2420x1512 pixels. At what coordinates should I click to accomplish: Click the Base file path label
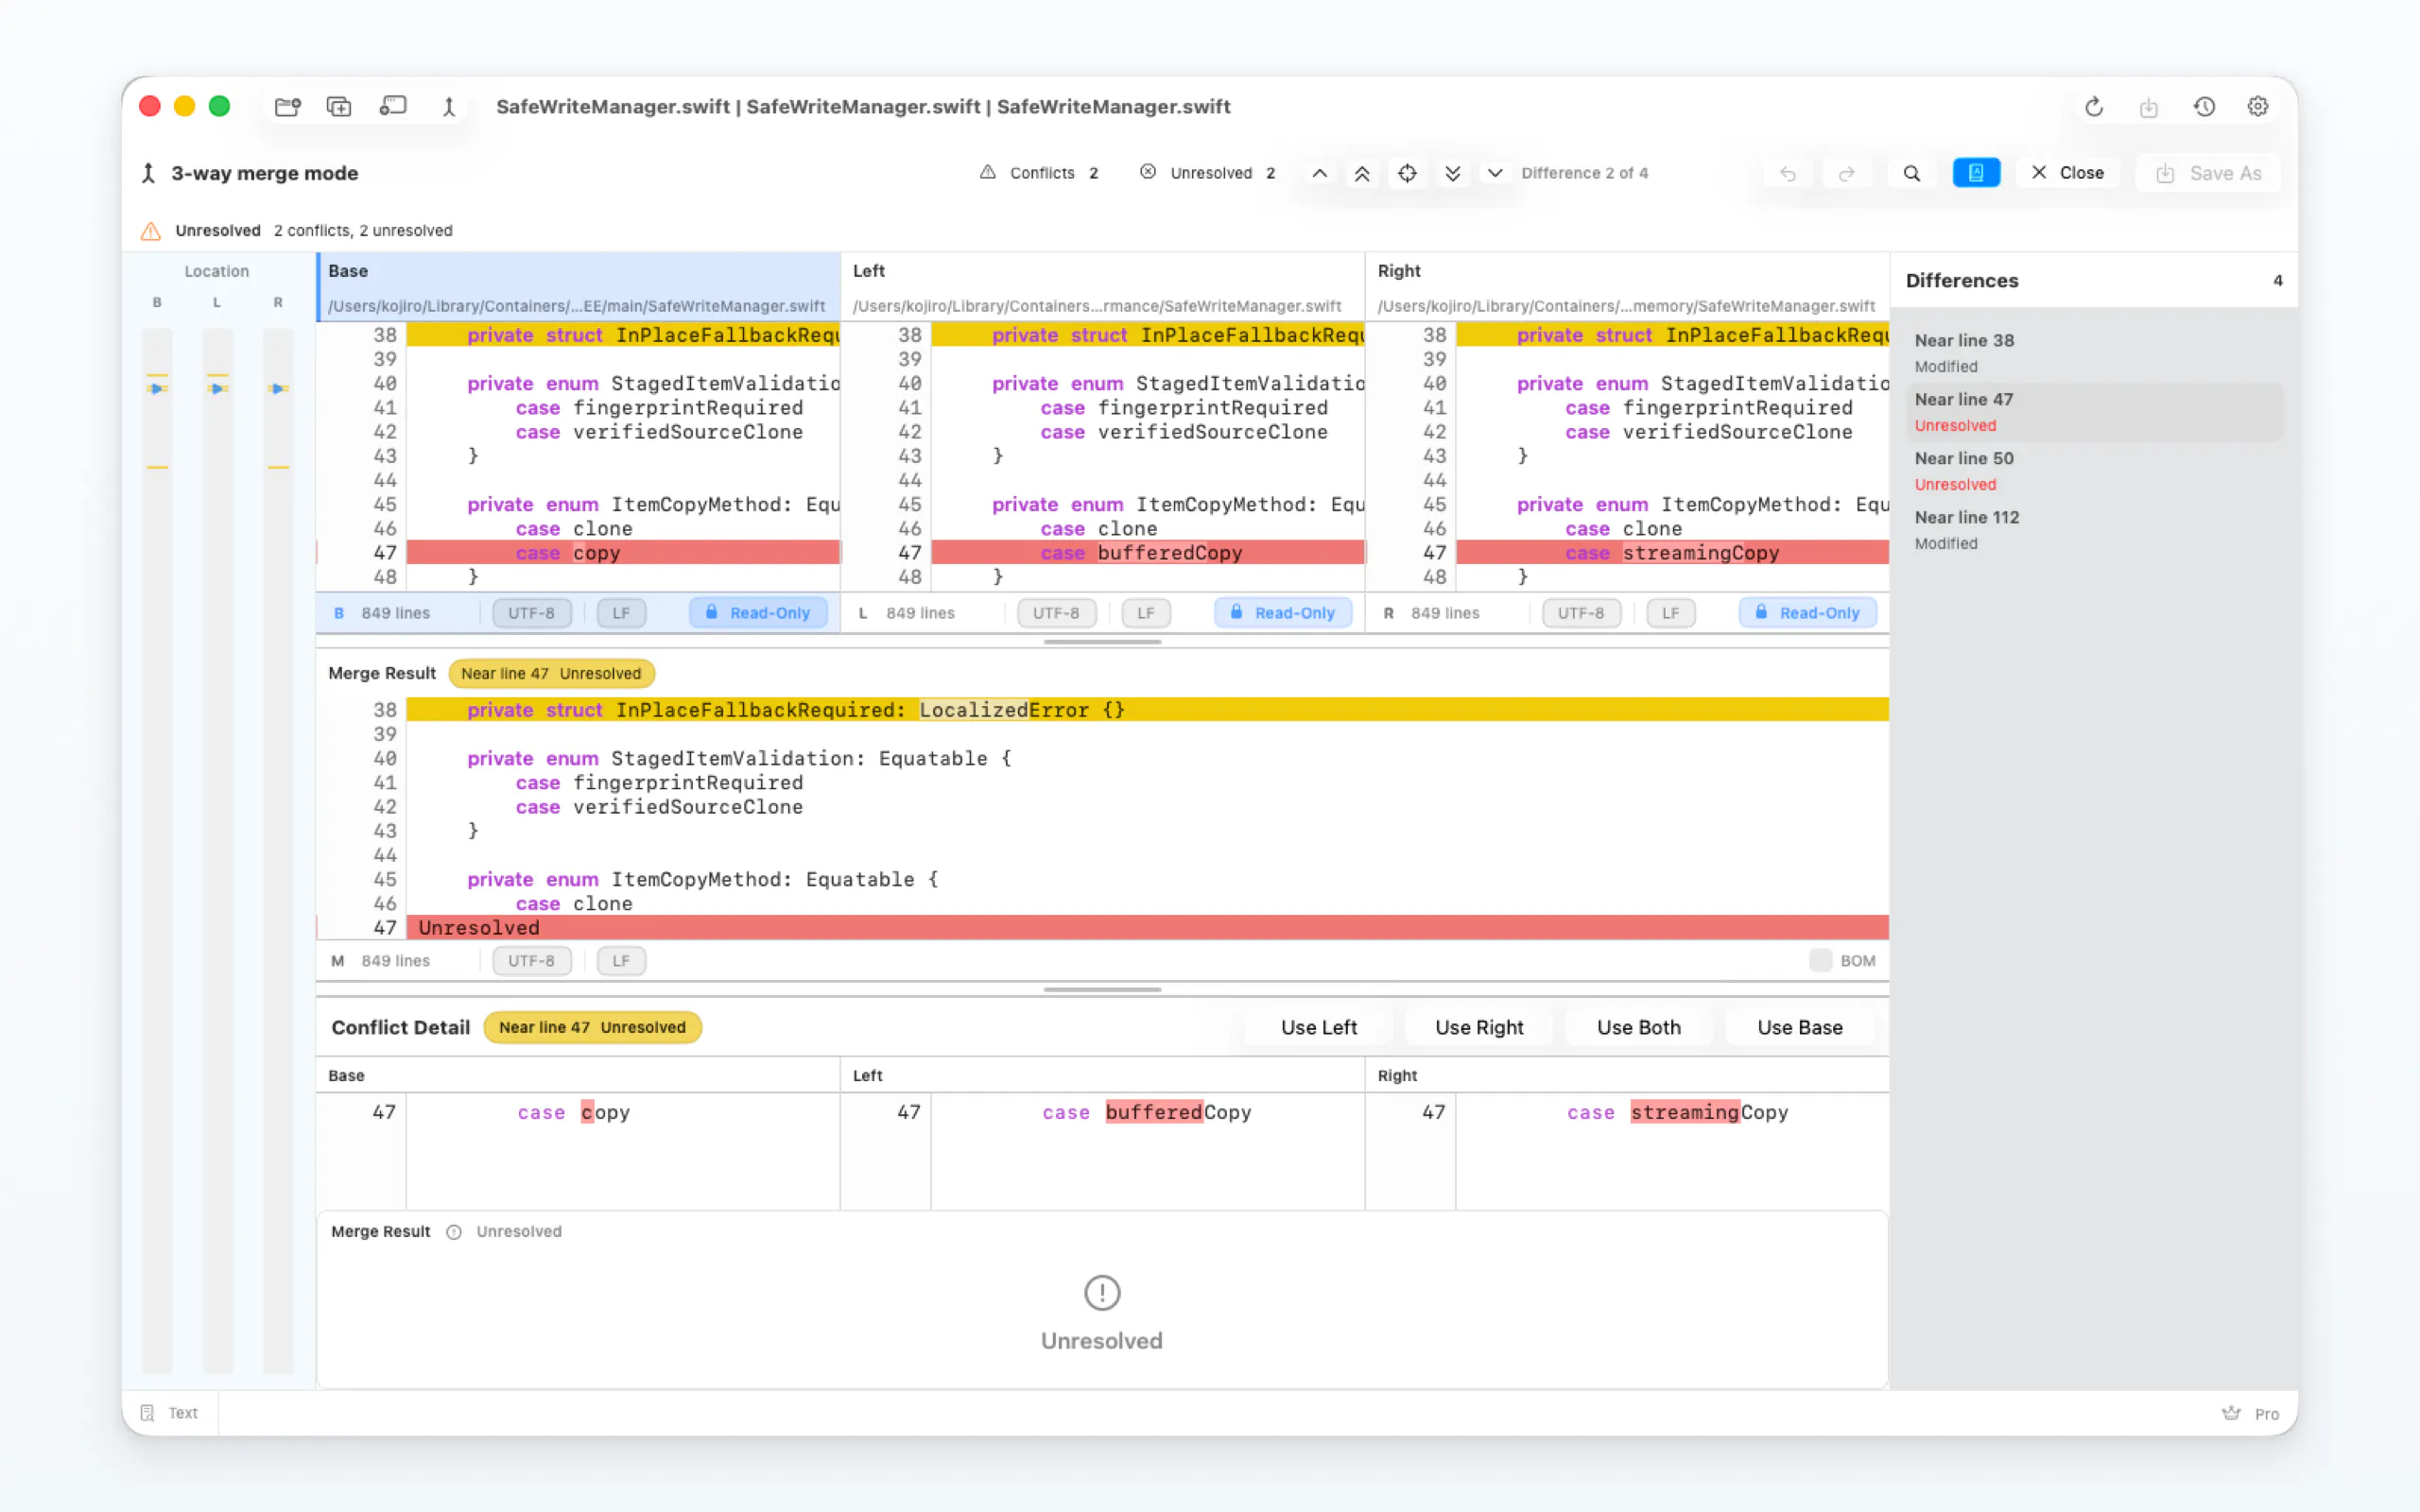pyautogui.click(x=576, y=306)
